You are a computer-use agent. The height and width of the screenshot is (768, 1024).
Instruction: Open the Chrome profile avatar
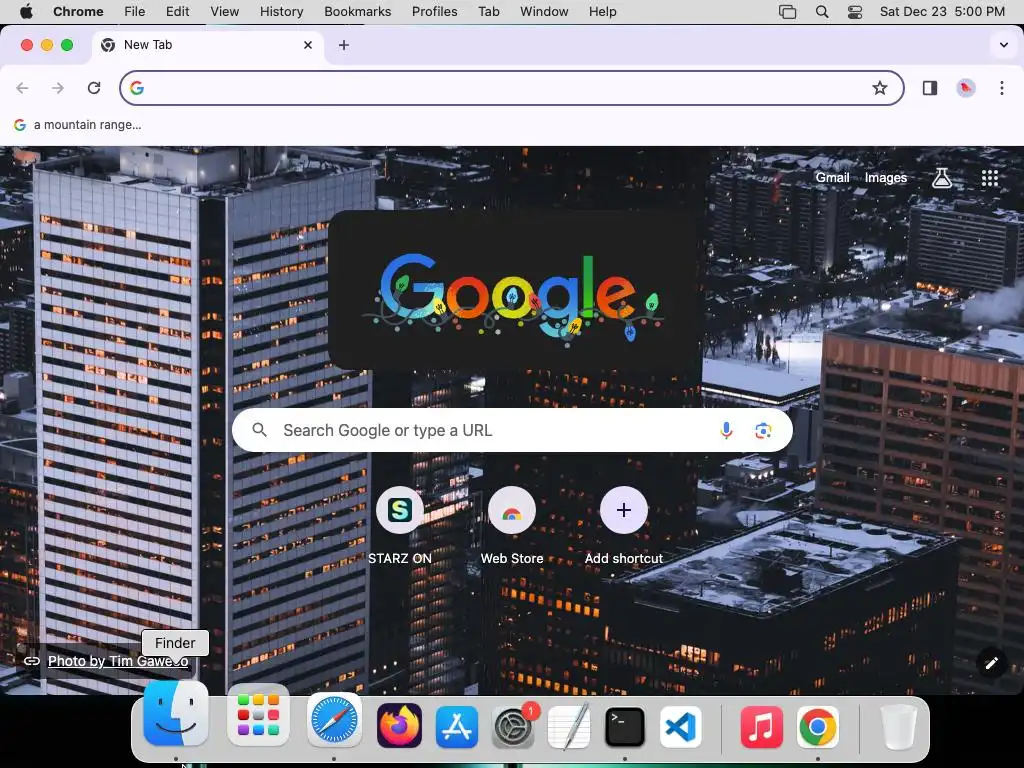(966, 88)
